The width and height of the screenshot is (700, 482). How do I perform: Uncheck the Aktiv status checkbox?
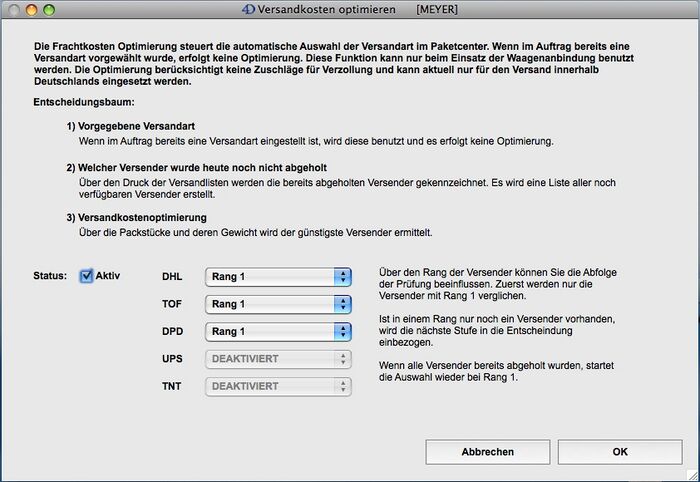click(x=87, y=276)
